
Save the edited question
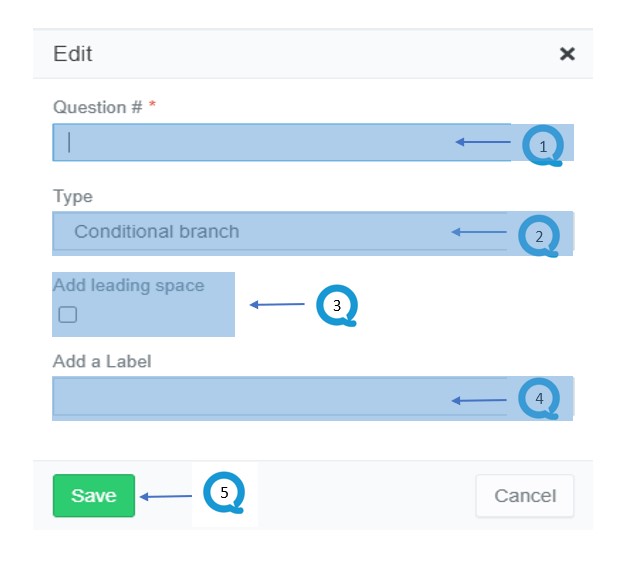click(94, 496)
